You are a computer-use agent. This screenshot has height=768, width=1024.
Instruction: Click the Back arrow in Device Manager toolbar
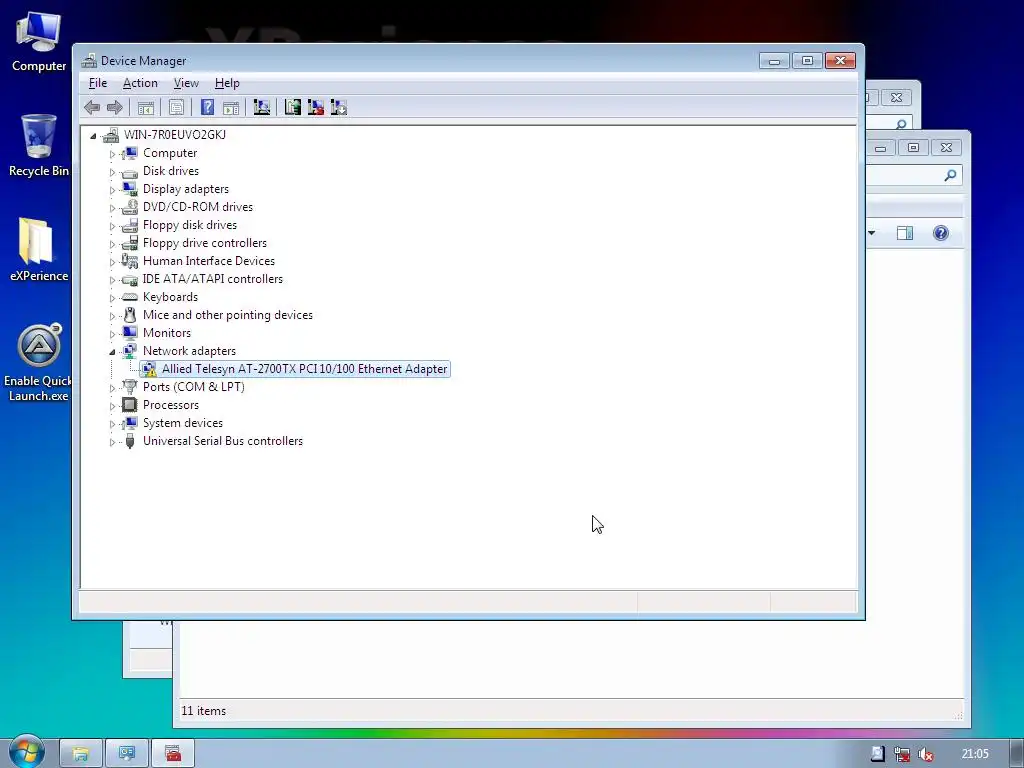(92, 107)
